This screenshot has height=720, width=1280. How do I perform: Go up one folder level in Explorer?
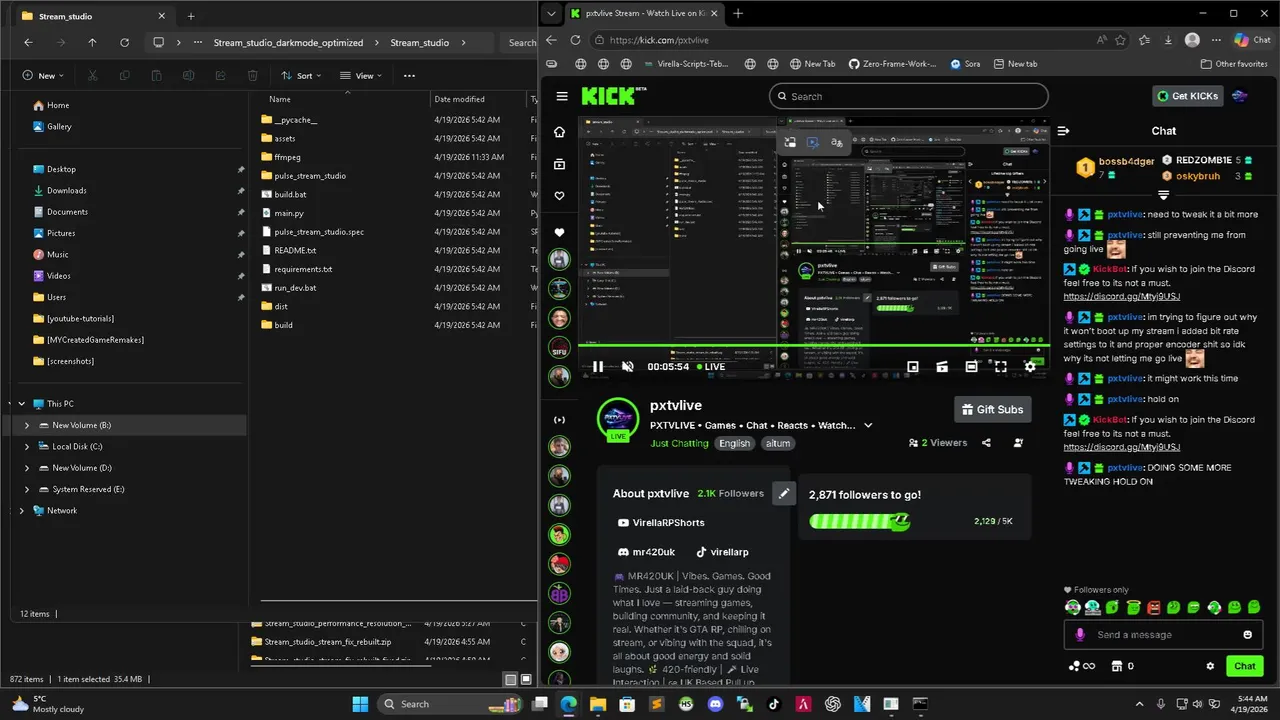pyautogui.click(x=92, y=43)
